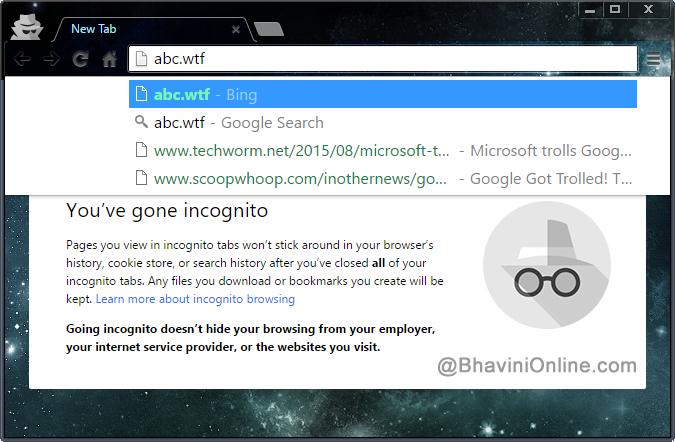This screenshot has width=675, height=442.
Task: Click the back navigation arrow
Action: (x=22, y=59)
